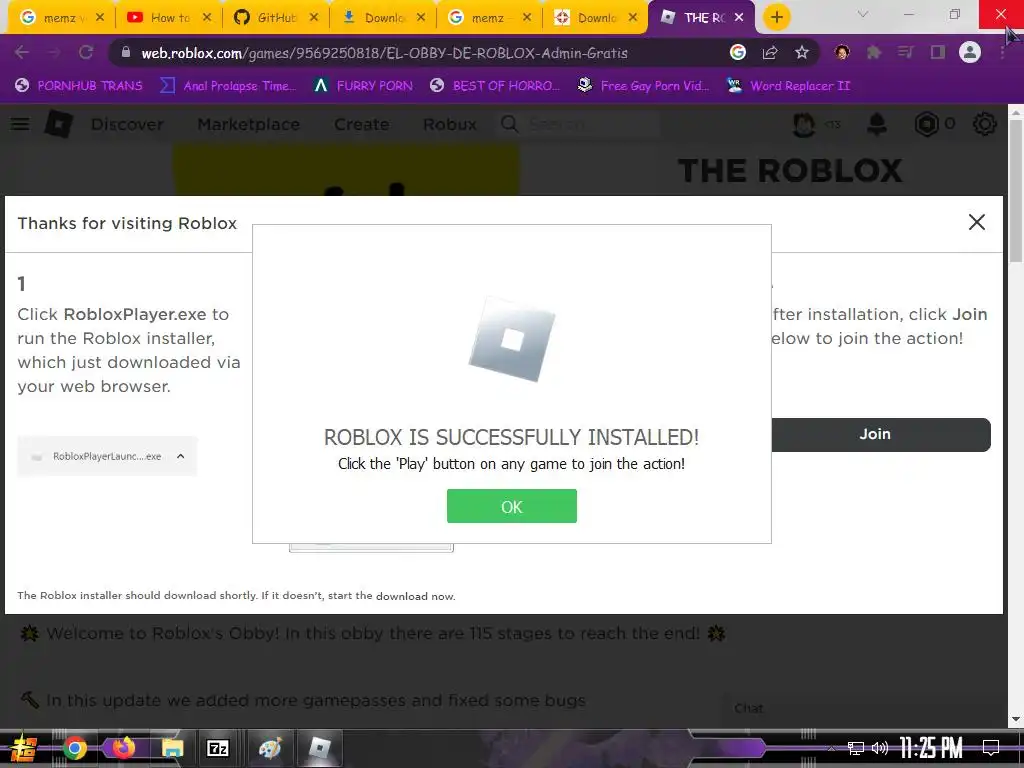Screen dimensions: 1024x768
Task: Open Roblox user avatar icon
Action: pos(804,124)
